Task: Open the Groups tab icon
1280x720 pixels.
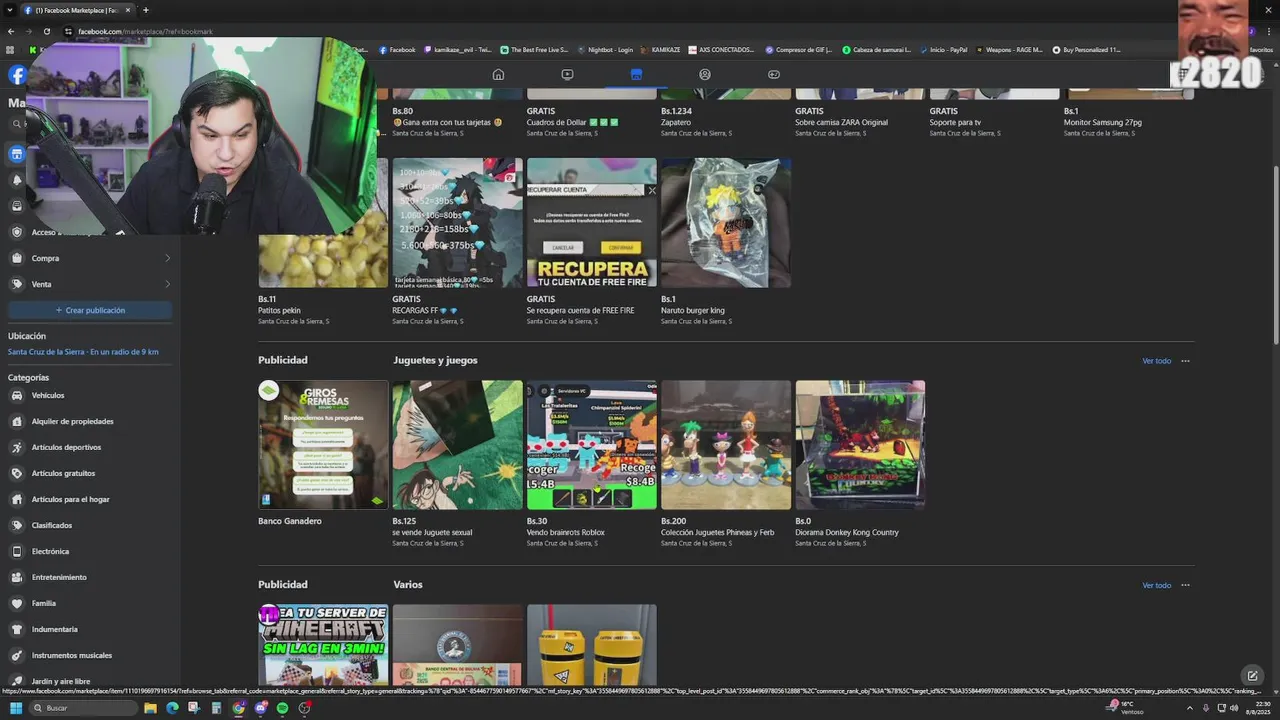Action: [705, 74]
